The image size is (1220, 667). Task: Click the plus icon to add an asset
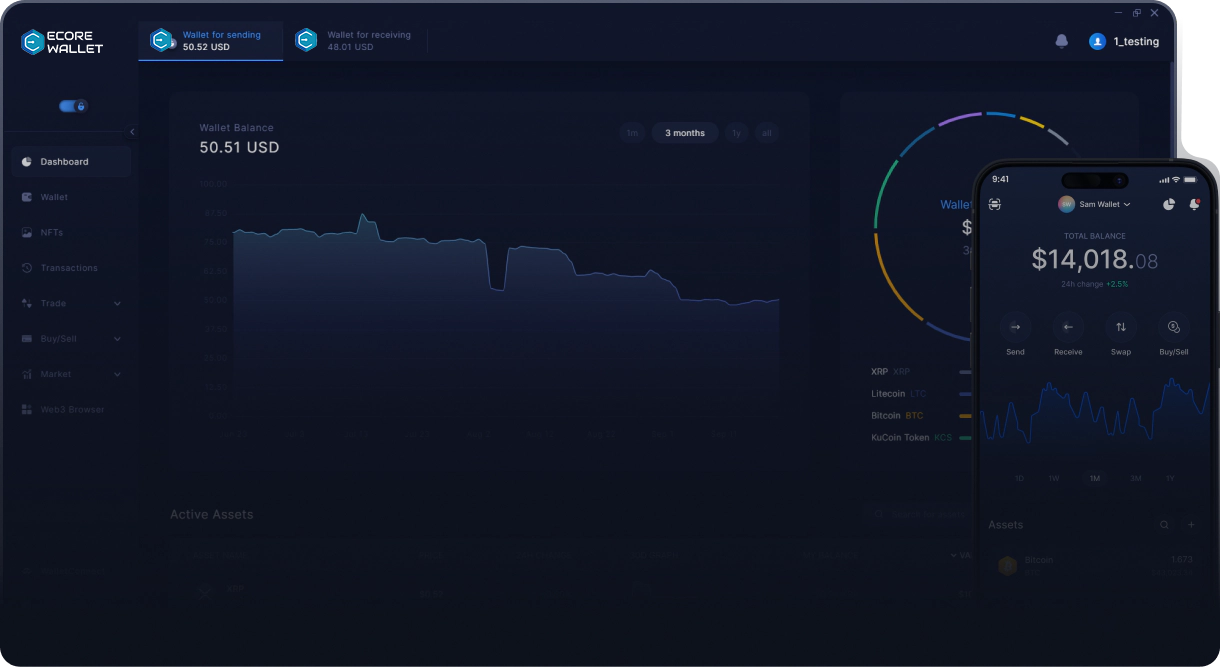1191,524
